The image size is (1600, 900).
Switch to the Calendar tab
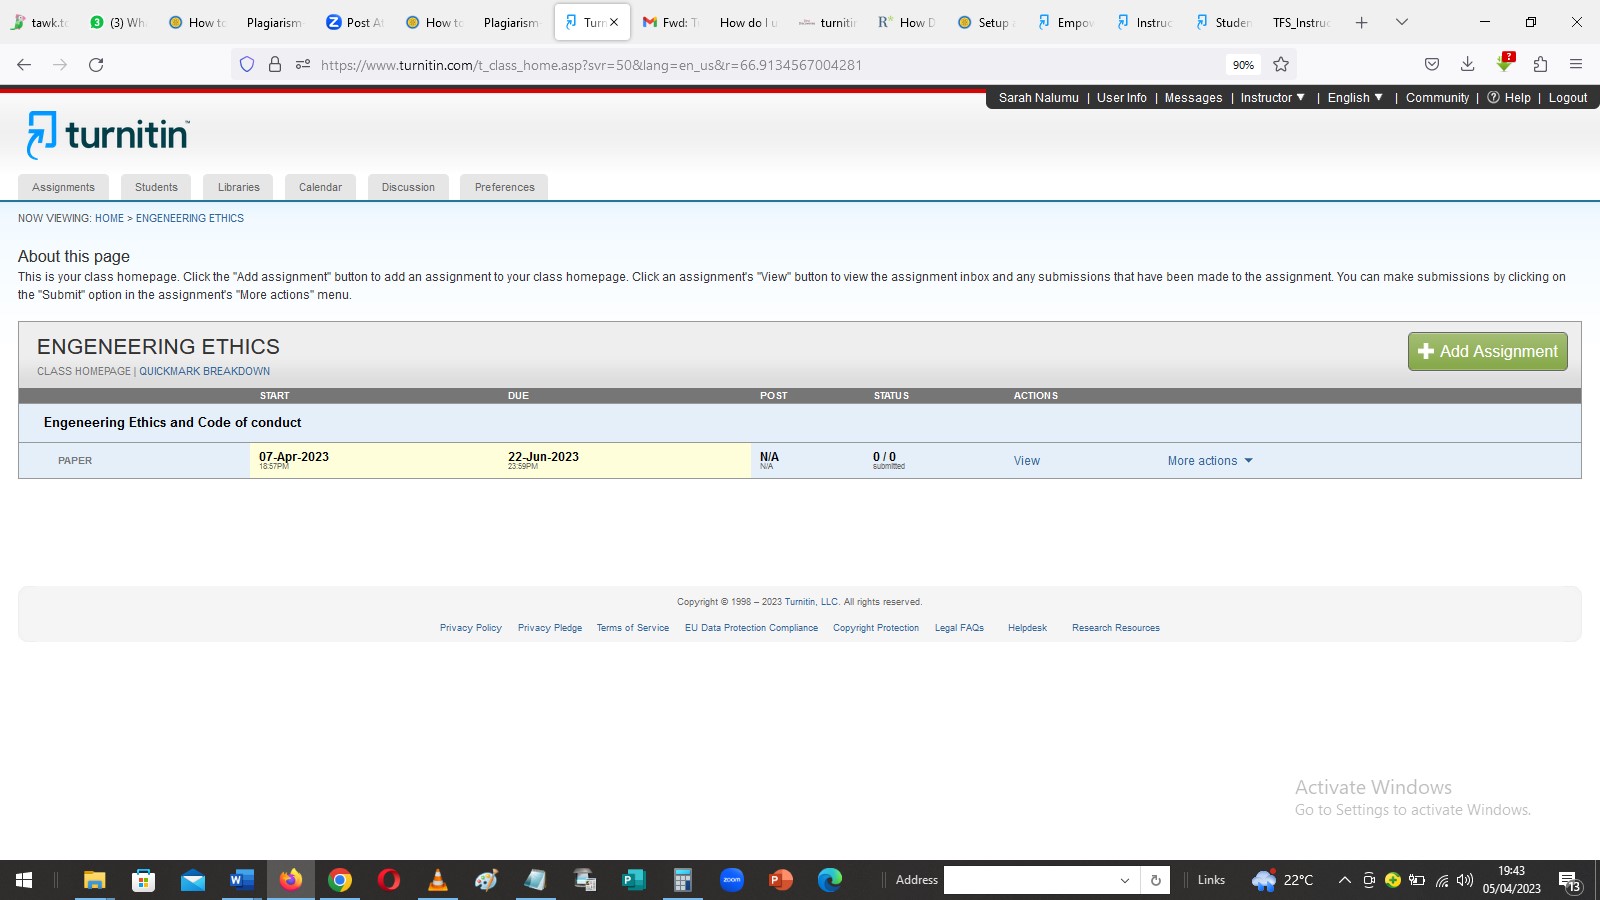coord(320,187)
